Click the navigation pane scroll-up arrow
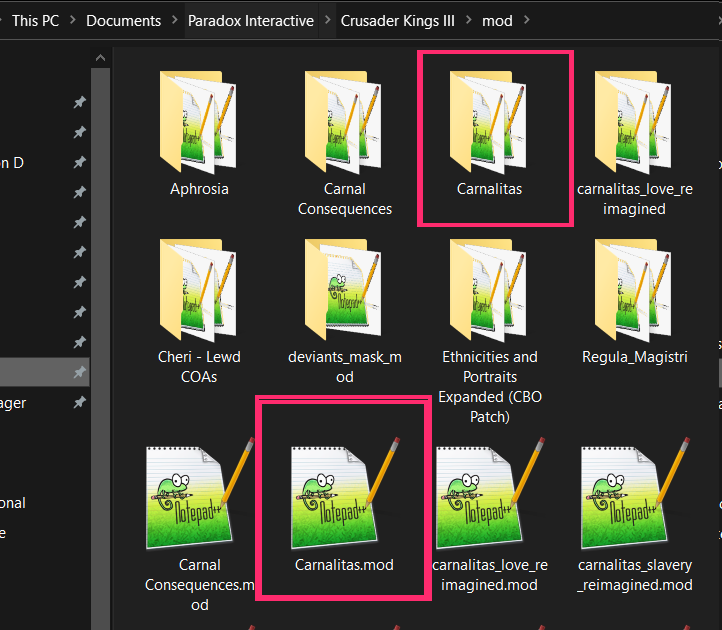Image resolution: width=722 pixels, height=630 pixels. click(x=100, y=58)
